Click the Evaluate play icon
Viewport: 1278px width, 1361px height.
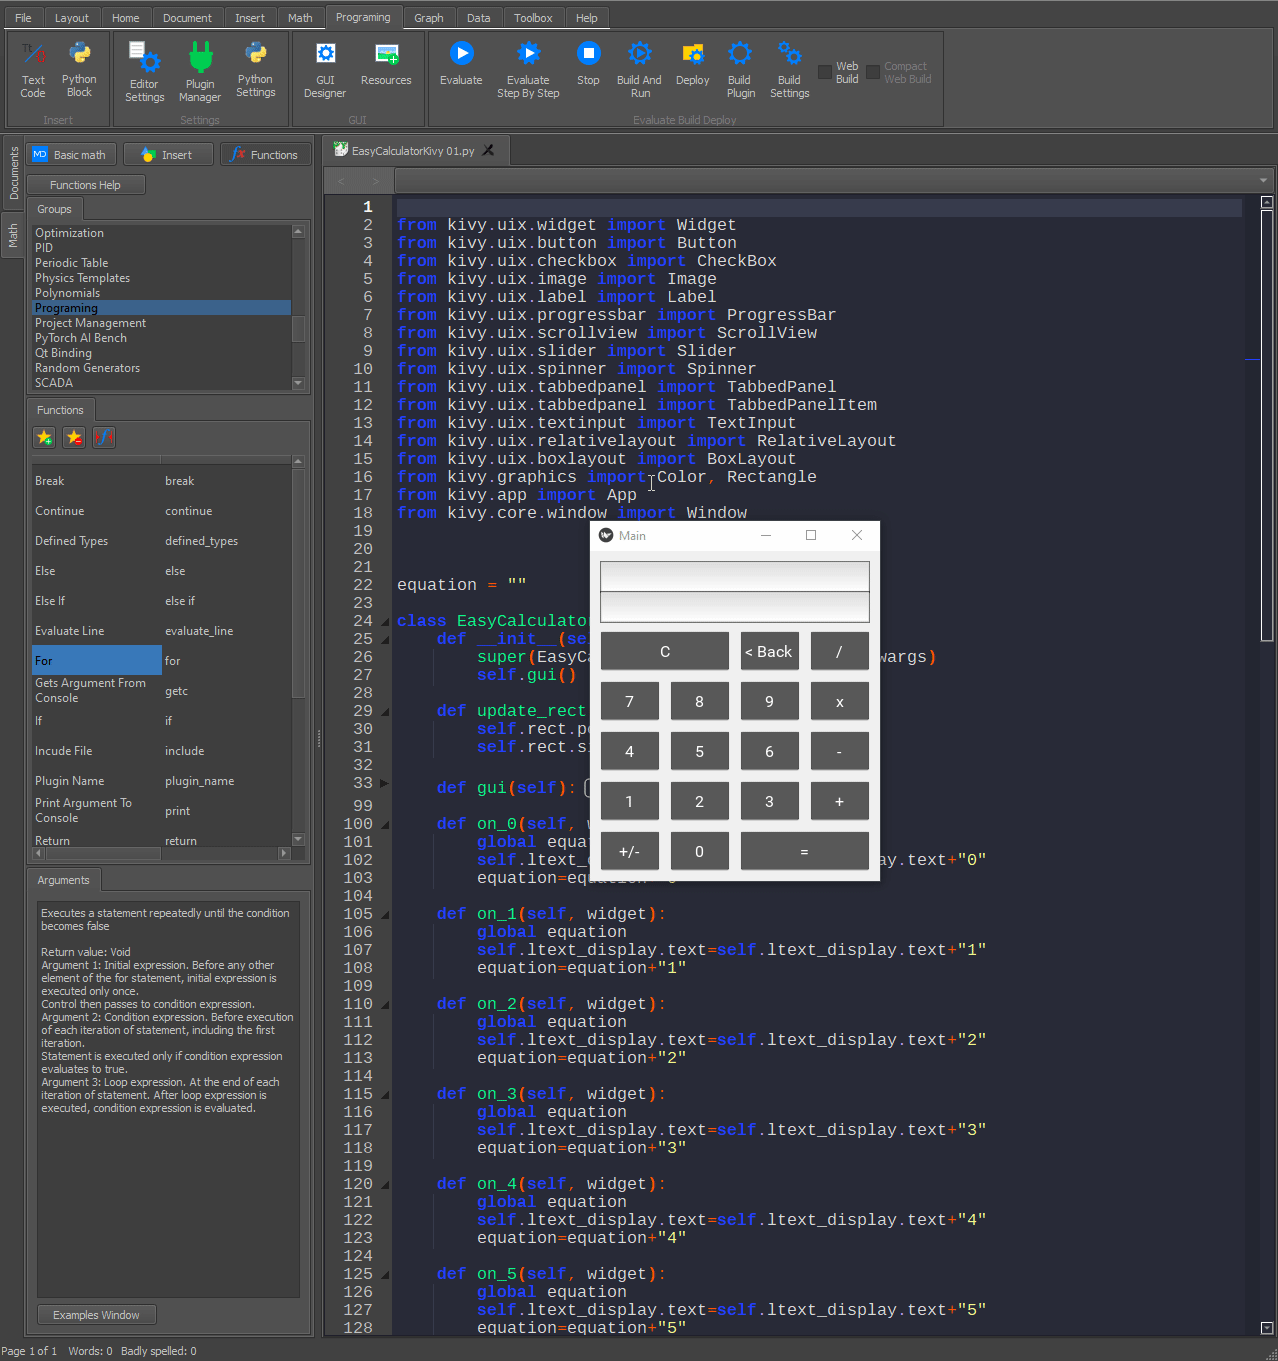461,54
